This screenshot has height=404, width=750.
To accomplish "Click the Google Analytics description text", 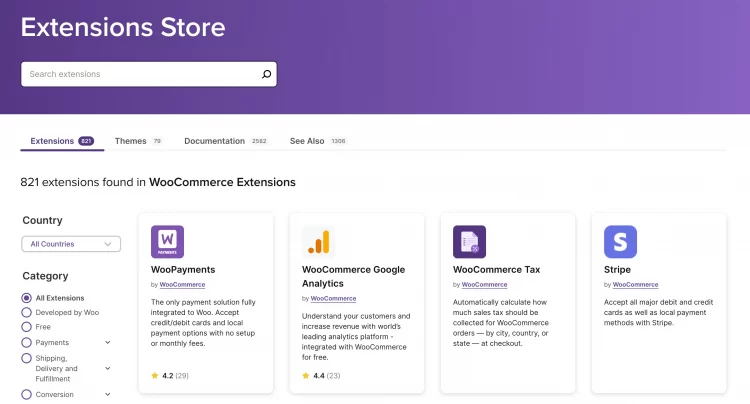I will pyautogui.click(x=356, y=337).
